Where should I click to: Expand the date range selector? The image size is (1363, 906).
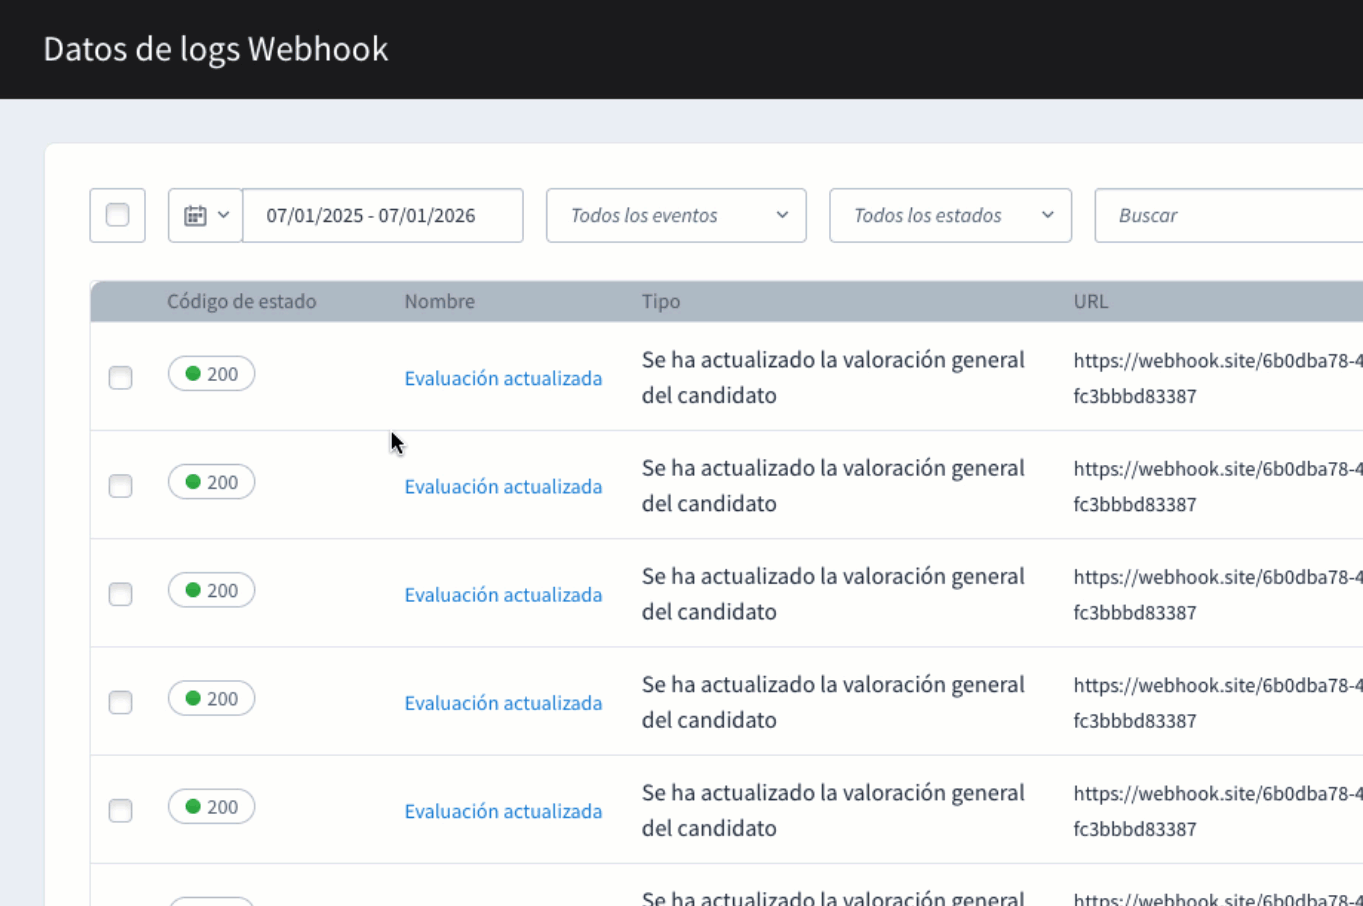tap(383, 215)
